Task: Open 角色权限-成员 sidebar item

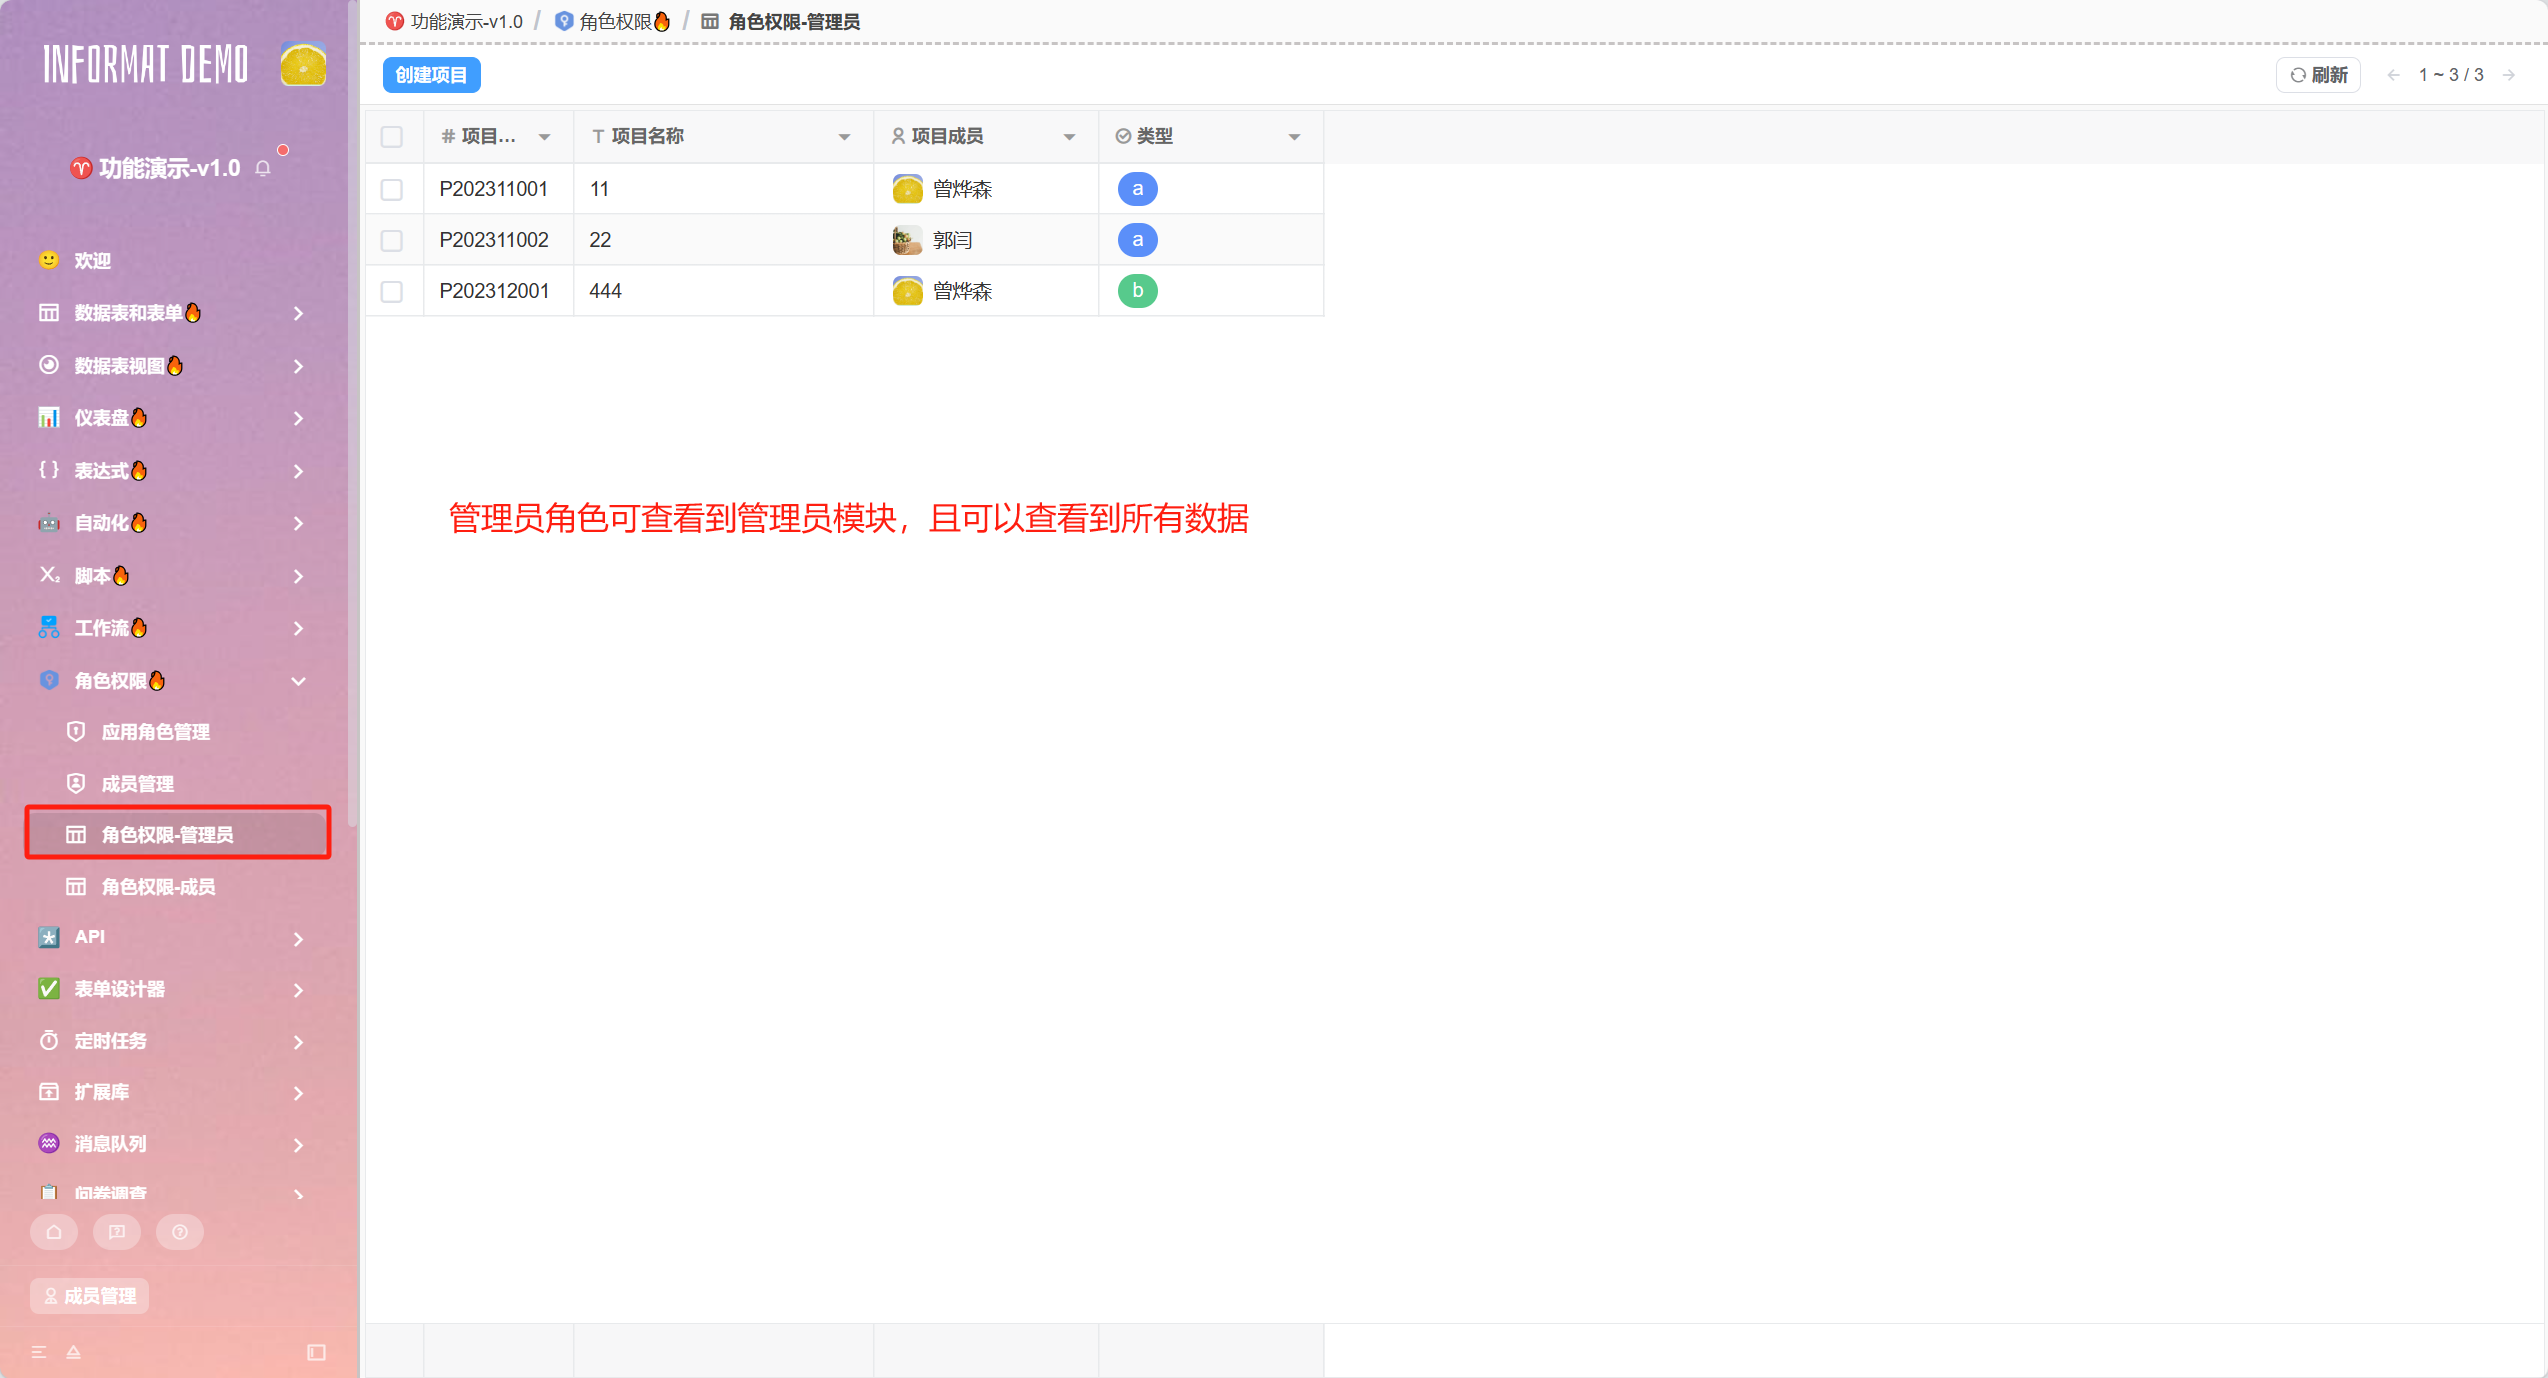Action: 158,887
